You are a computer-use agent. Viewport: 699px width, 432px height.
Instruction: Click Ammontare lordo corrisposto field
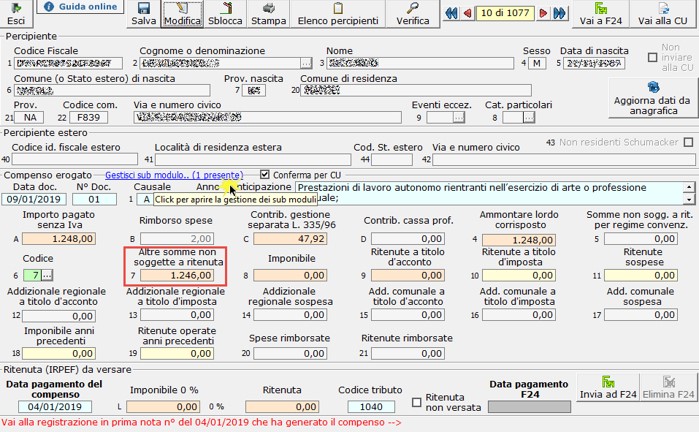pyautogui.click(x=519, y=240)
